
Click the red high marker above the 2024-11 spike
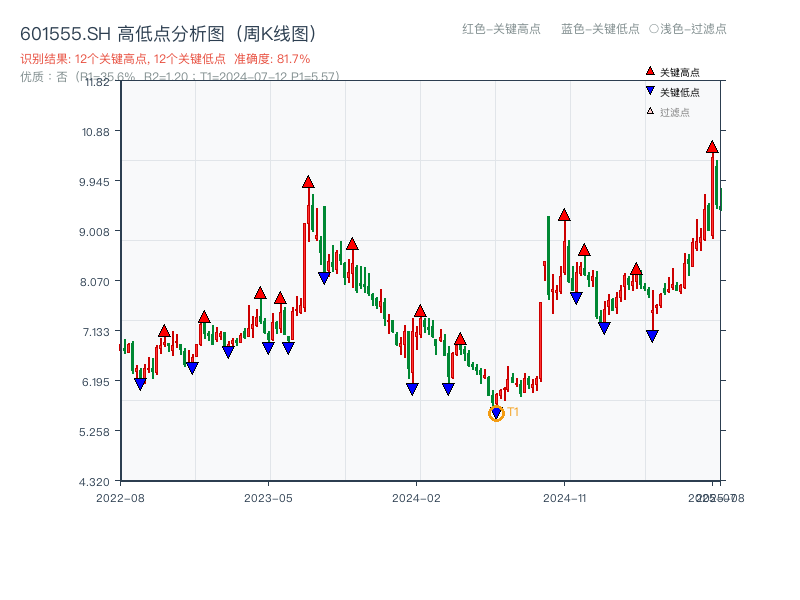(564, 215)
